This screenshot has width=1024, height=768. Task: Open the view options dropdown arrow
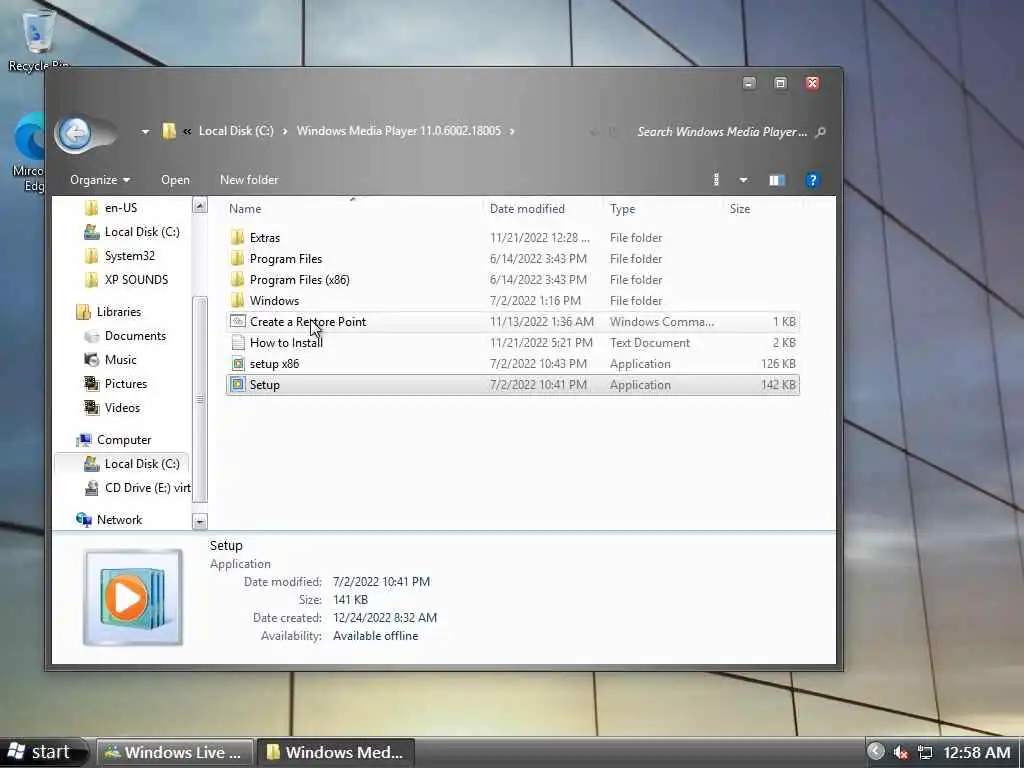pos(743,180)
